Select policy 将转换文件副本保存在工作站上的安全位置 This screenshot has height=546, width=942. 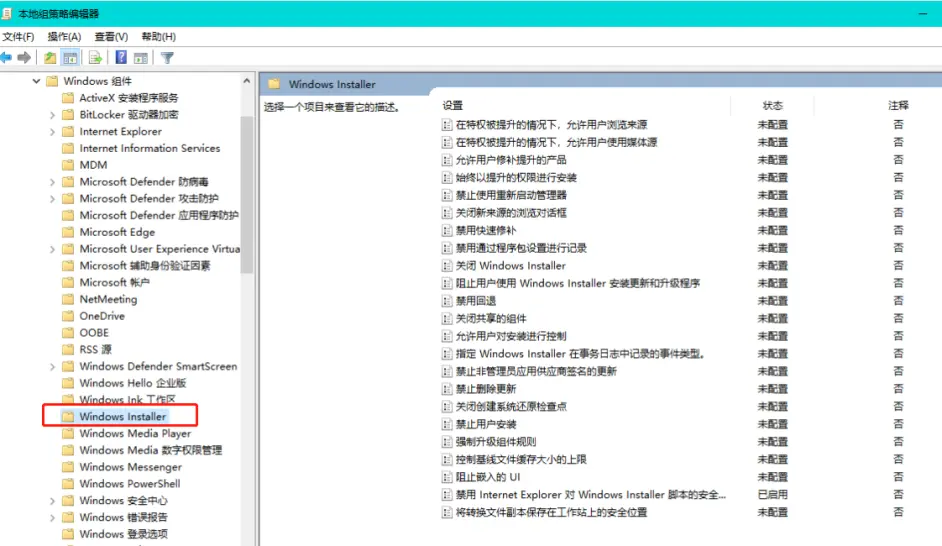coord(552,512)
